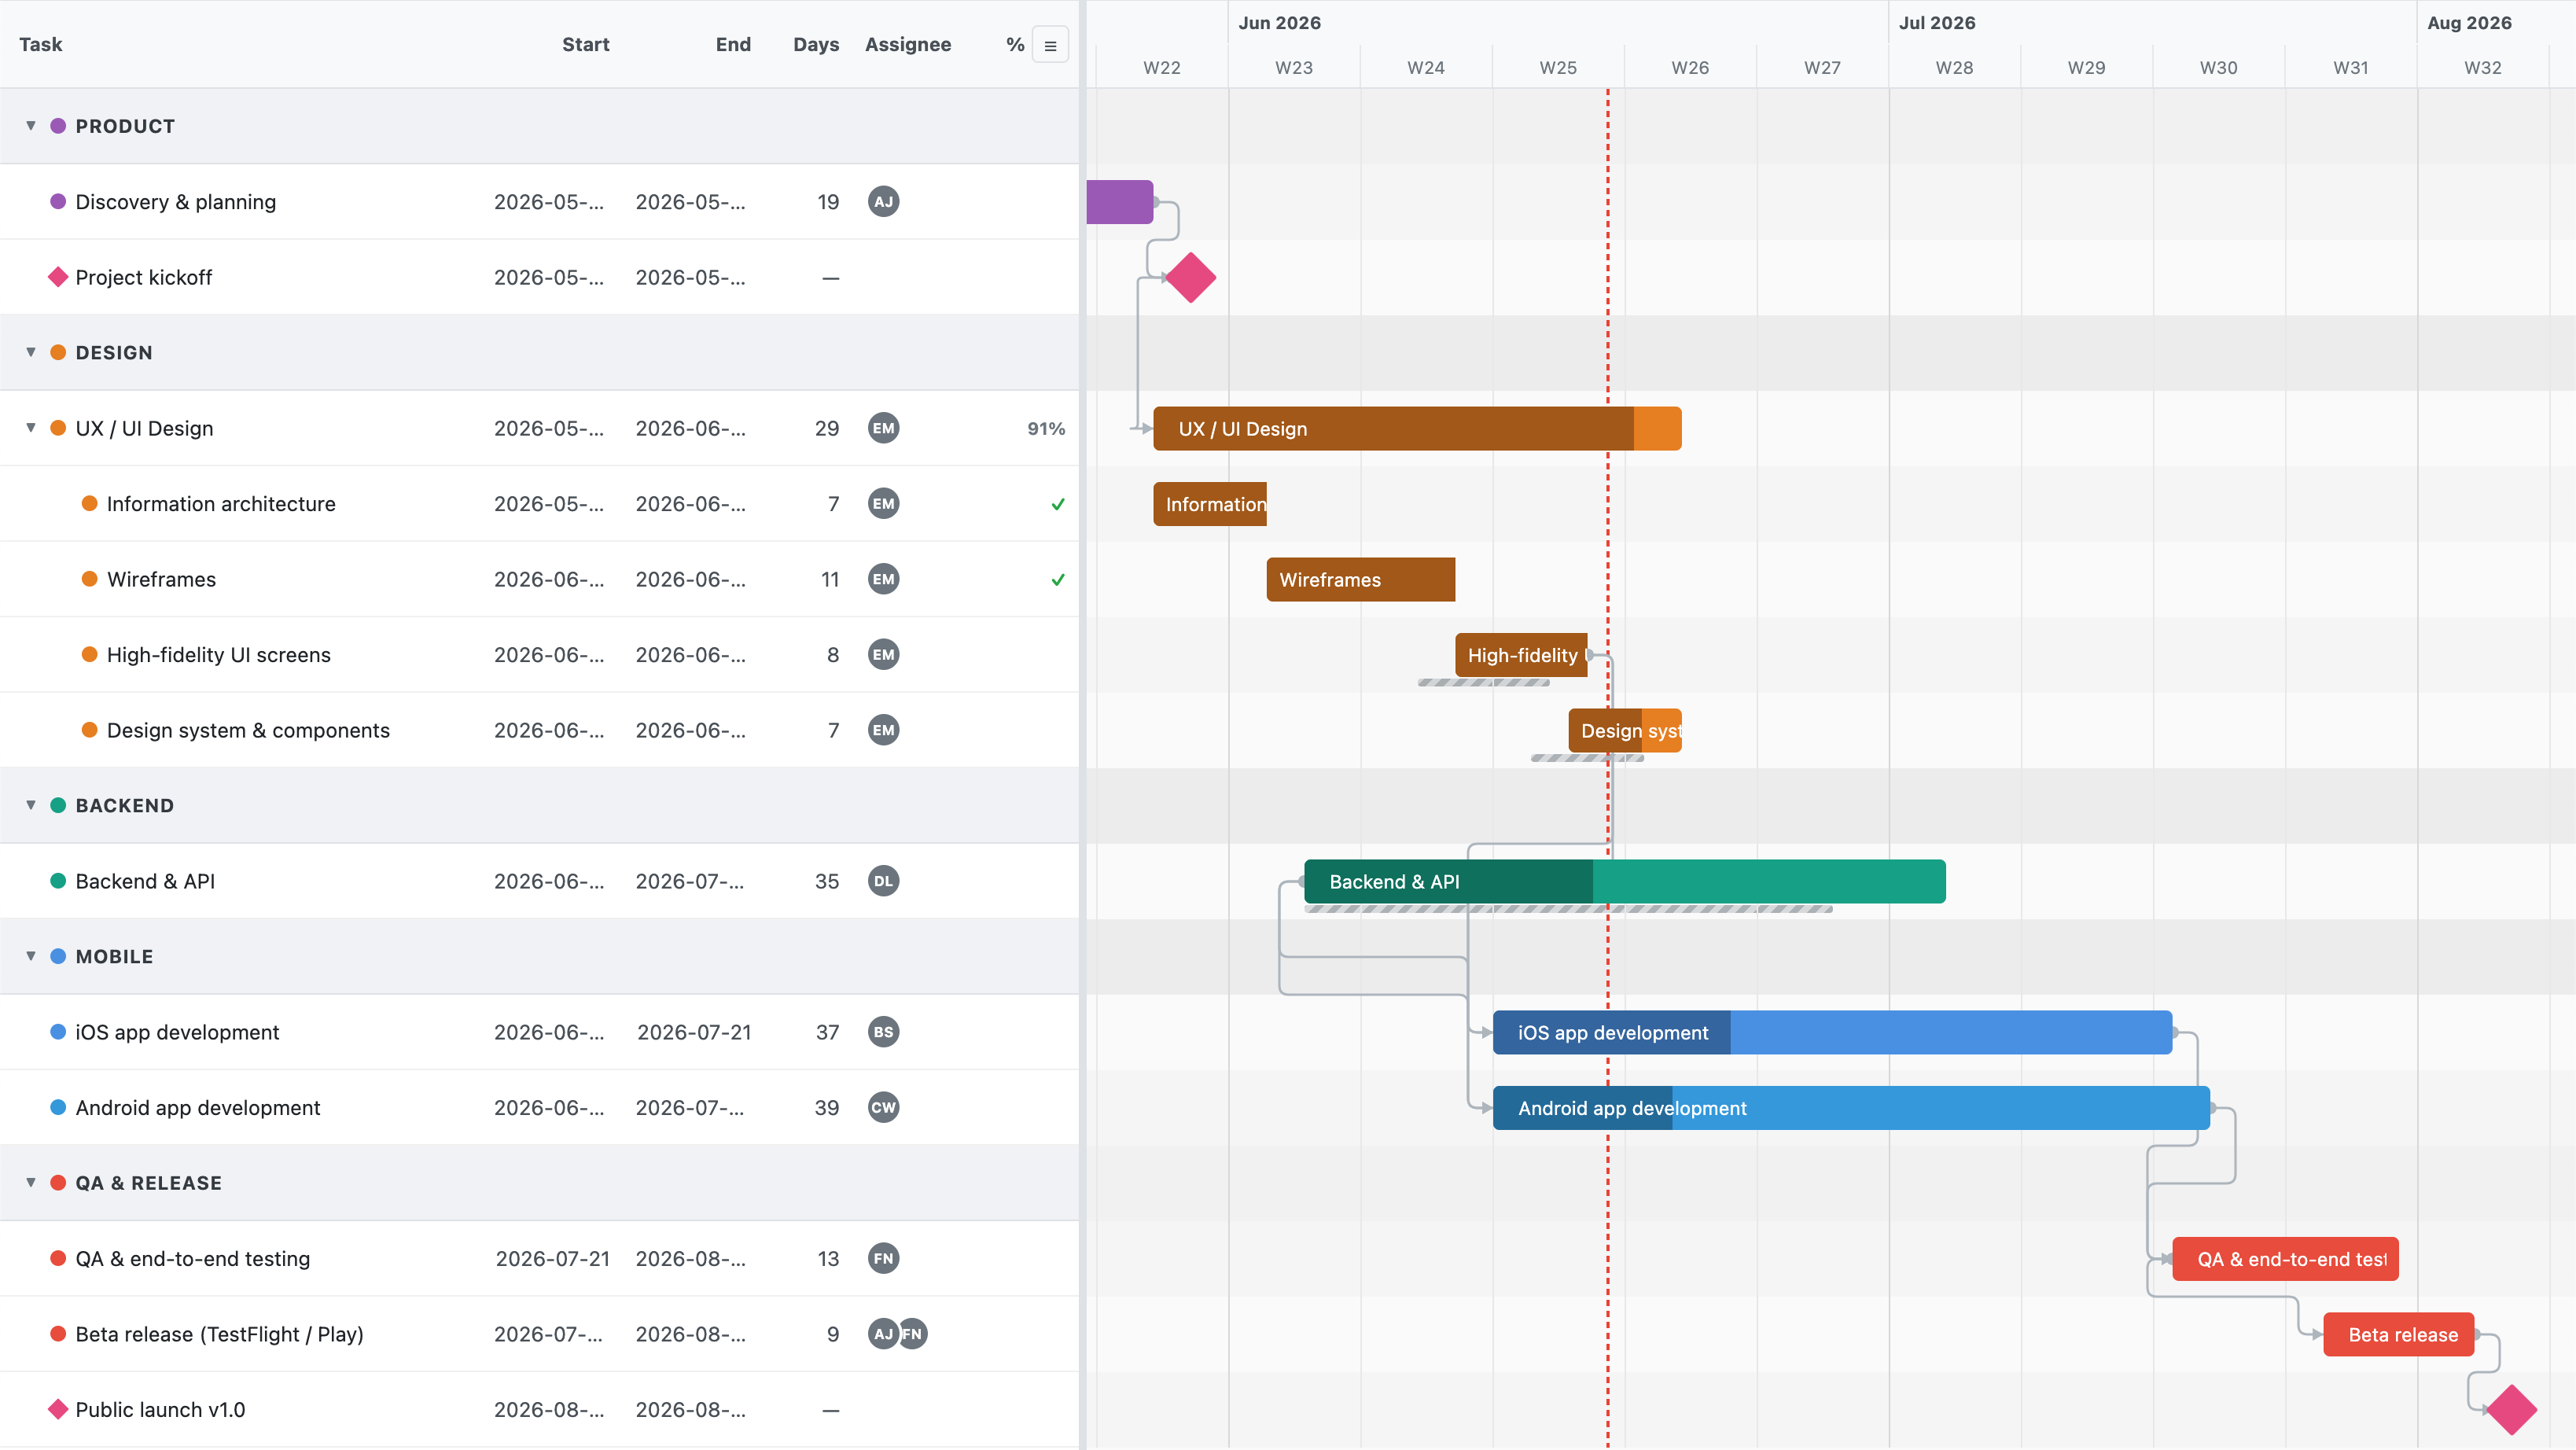The image size is (2576, 1450).
Task: Collapse the BACKEND group
Action: [x=31, y=805]
